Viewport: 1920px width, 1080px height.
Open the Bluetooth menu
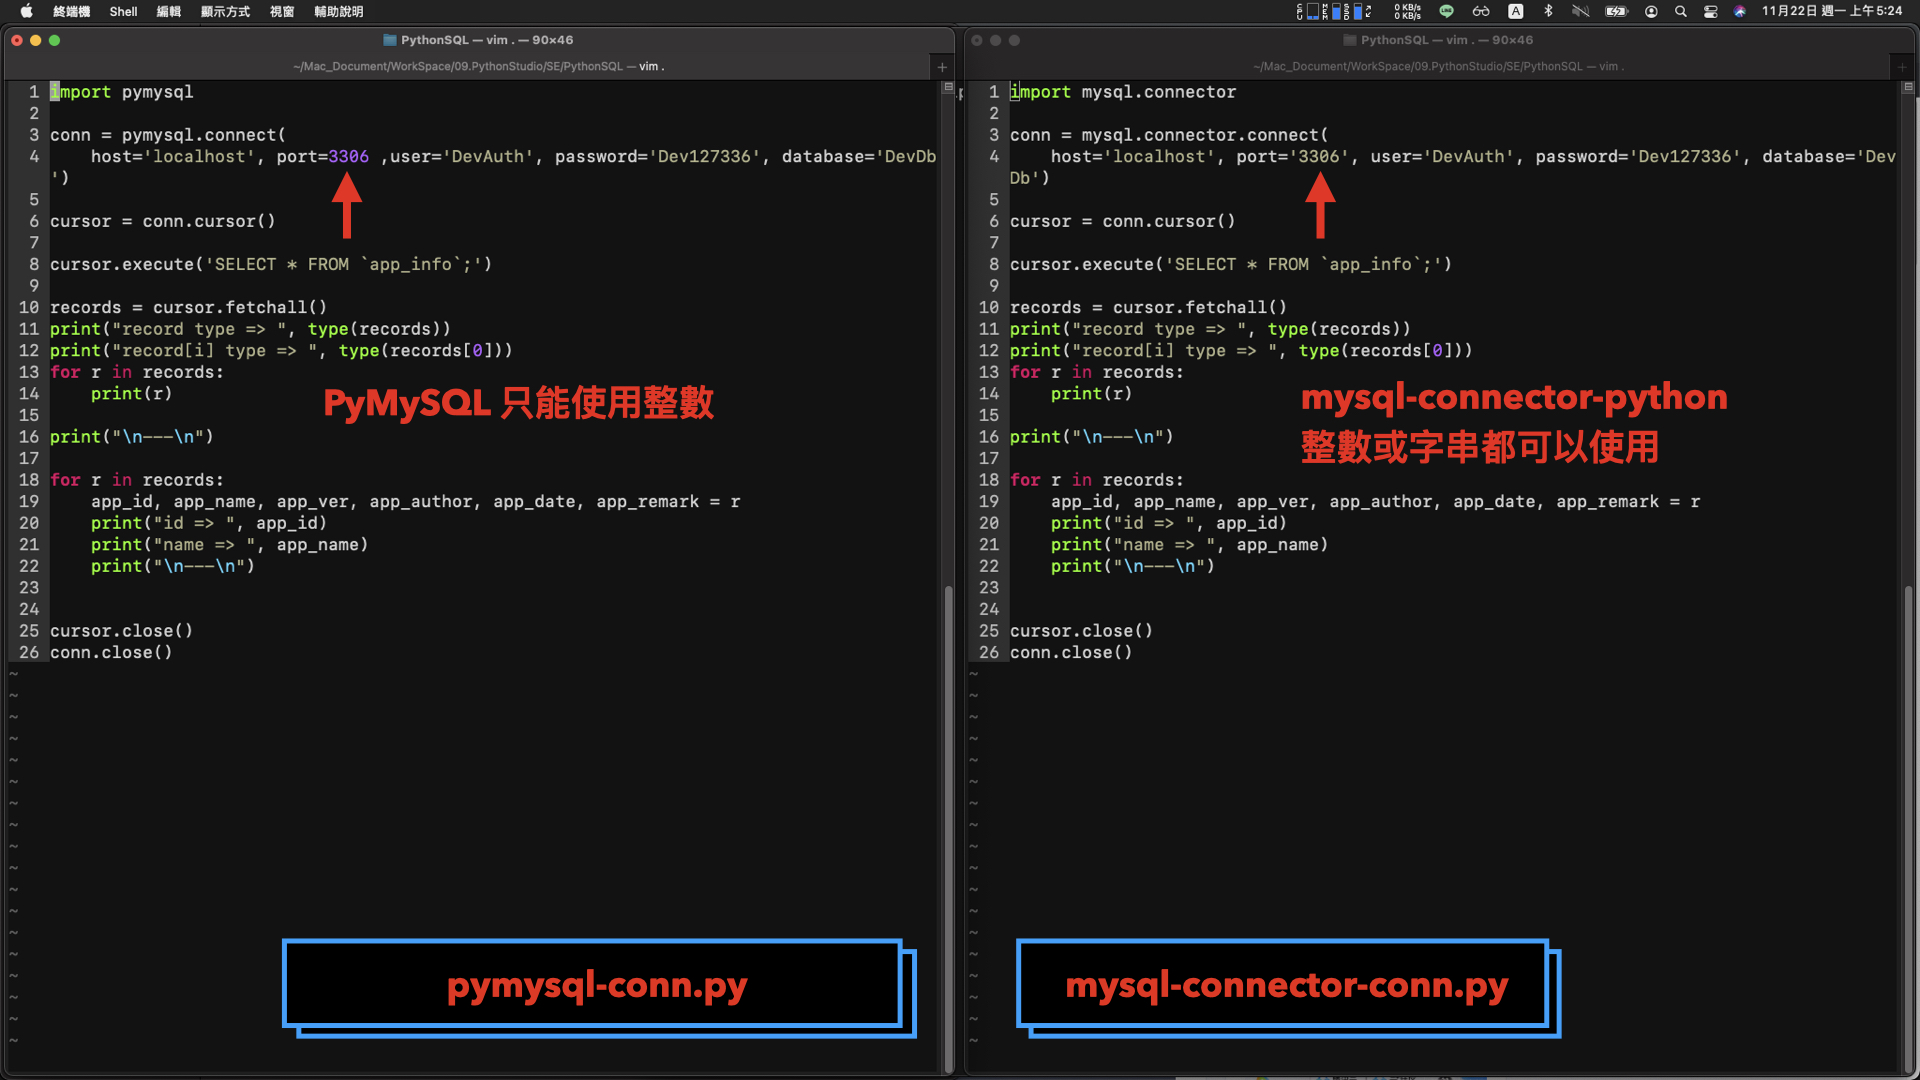1548,11
